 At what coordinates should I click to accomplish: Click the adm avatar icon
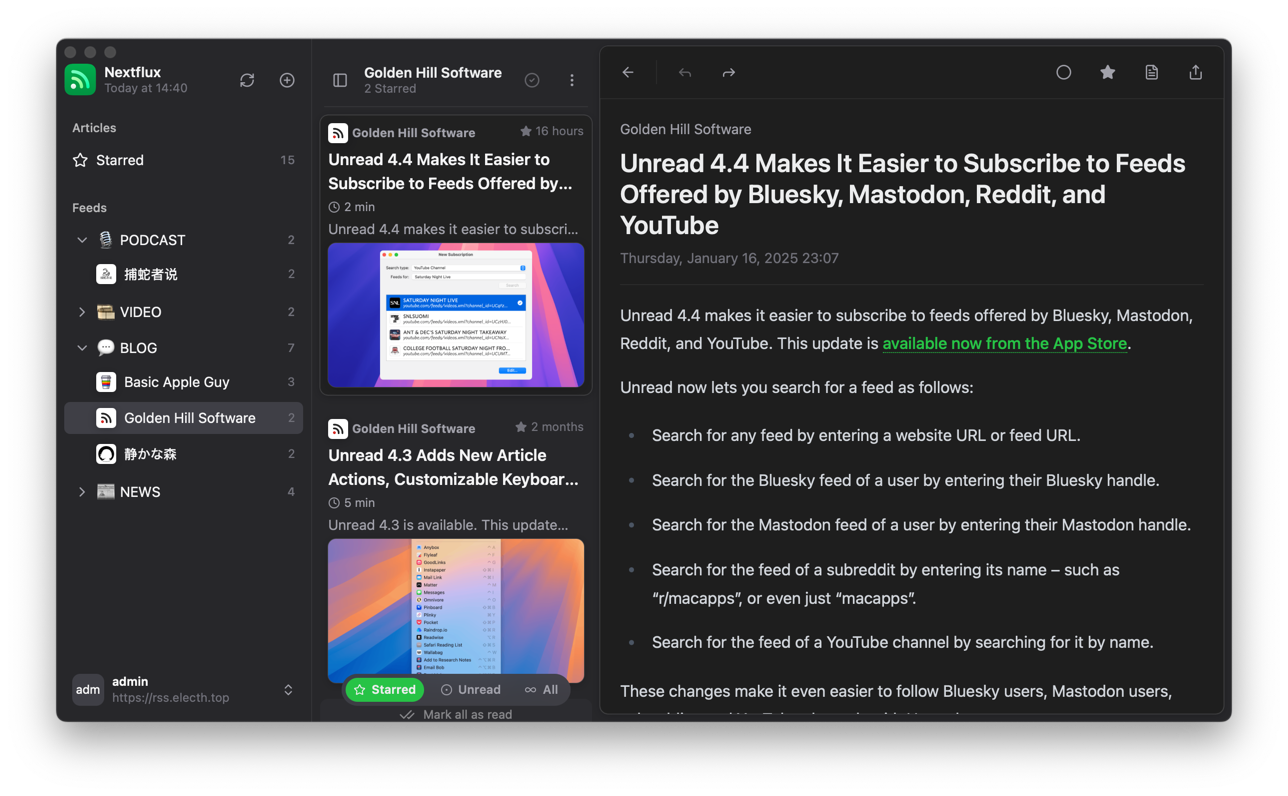pos(88,690)
